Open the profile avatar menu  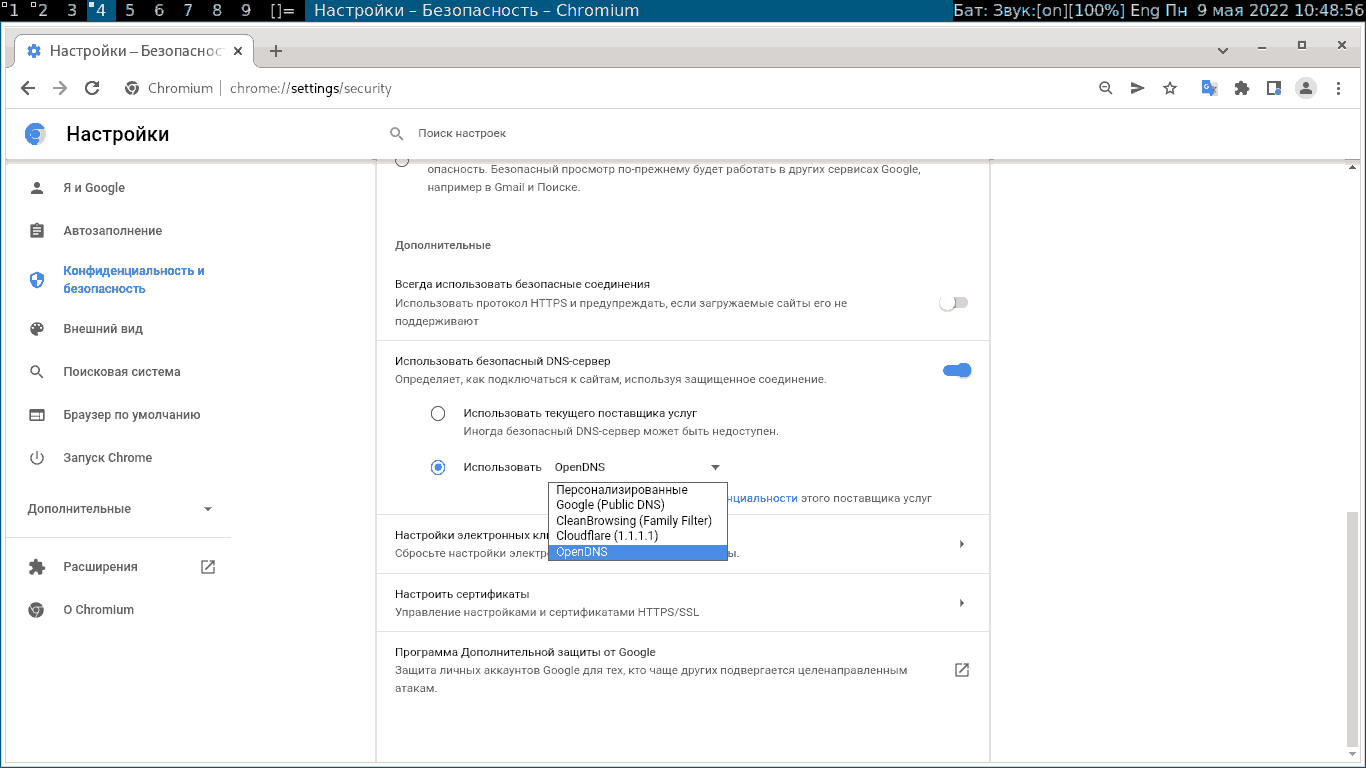1306,88
